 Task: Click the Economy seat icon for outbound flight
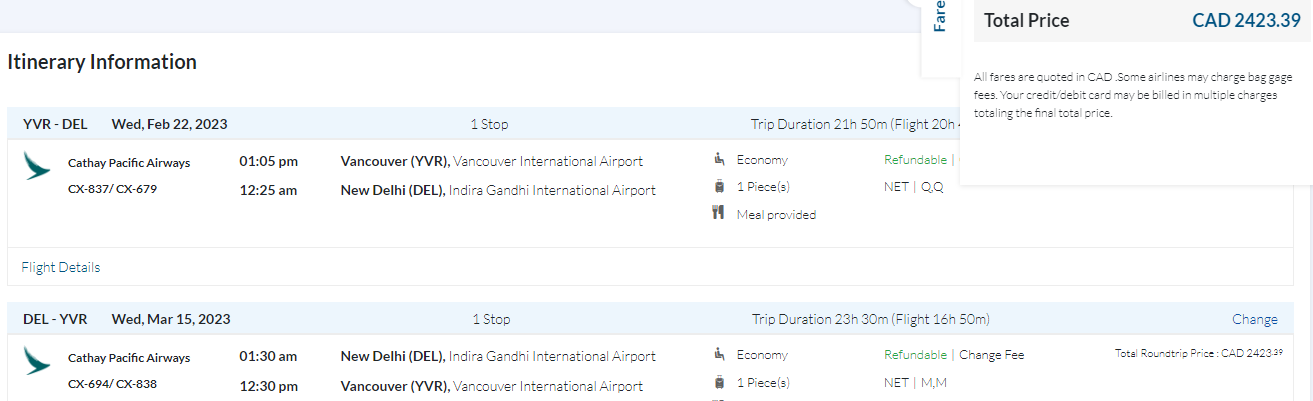tap(718, 159)
